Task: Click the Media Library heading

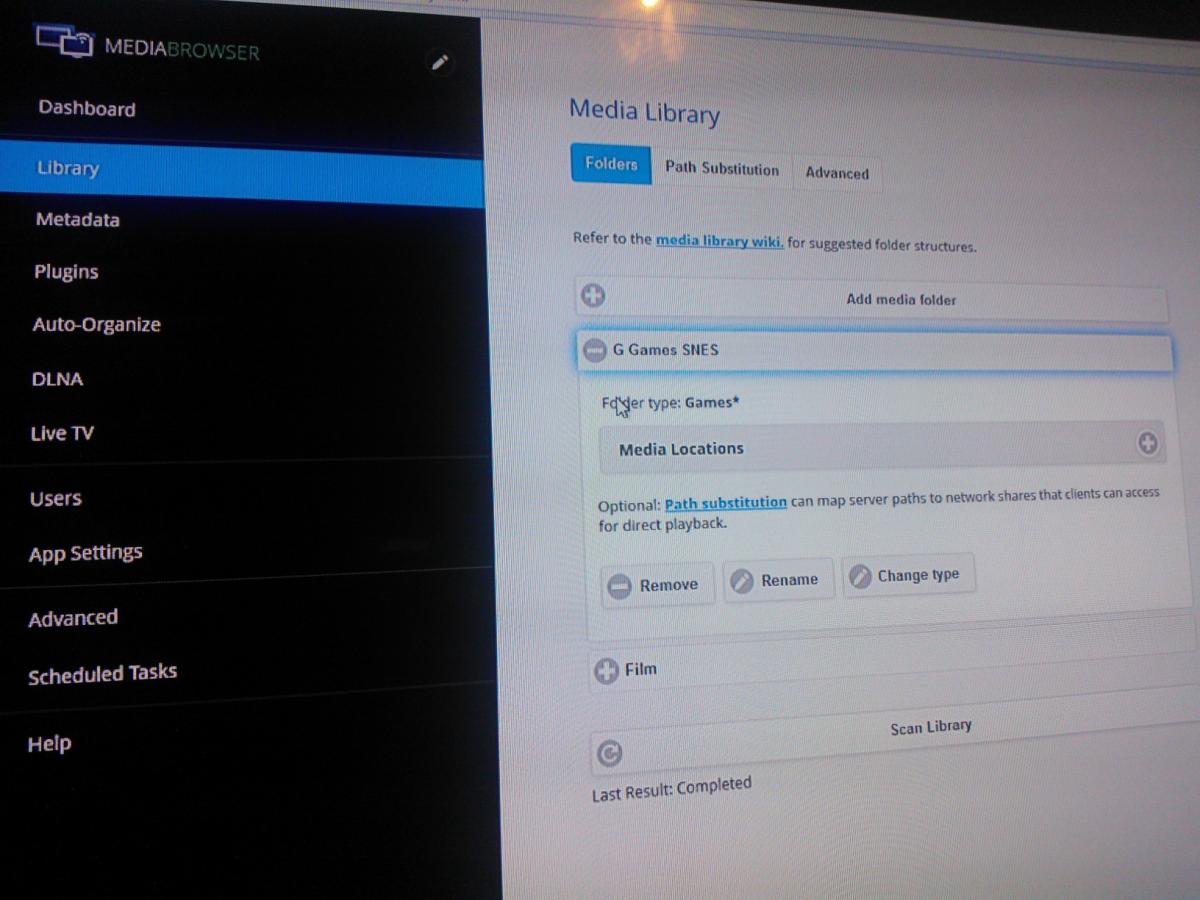Action: [644, 111]
